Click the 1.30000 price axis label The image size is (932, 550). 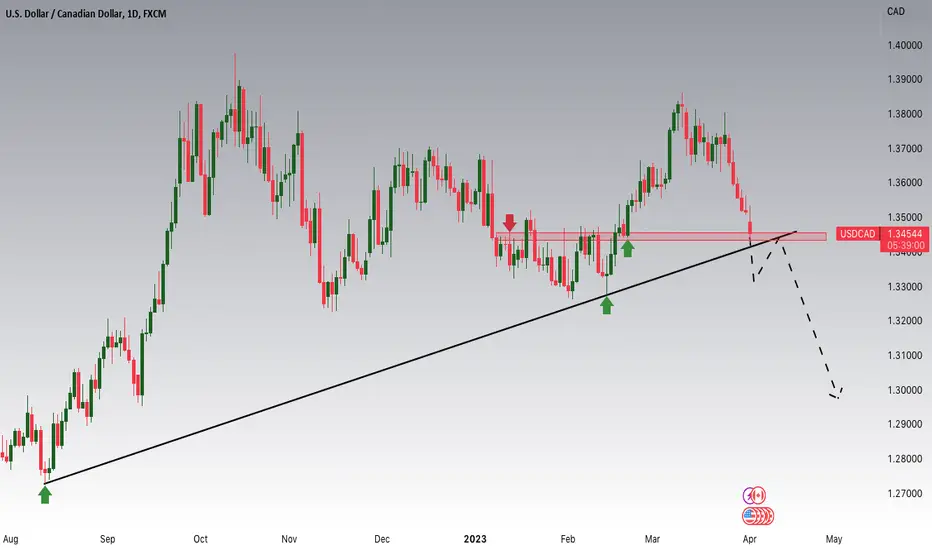[x=905, y=390]
